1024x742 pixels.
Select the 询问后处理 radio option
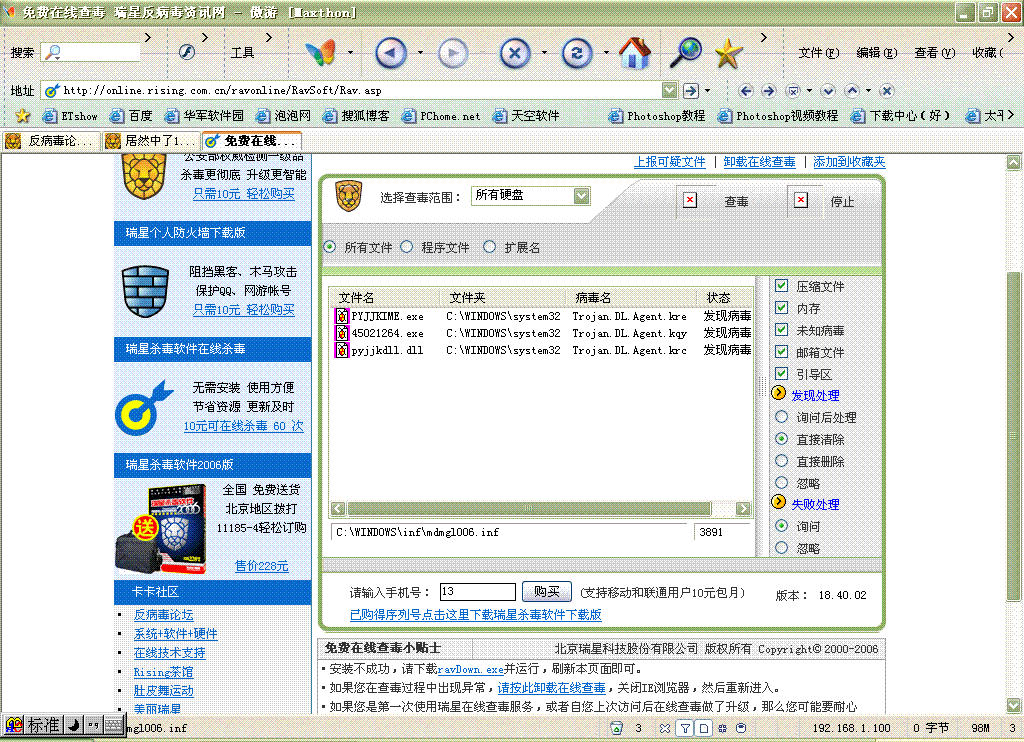pyautogui.click(x=781, y=417)
